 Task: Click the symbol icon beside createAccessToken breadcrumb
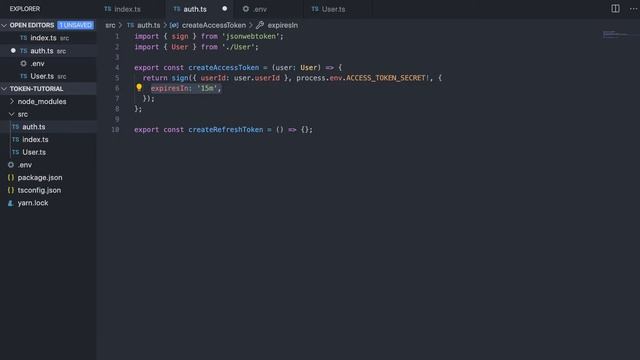pyautogui.click(x=174, y=25)
